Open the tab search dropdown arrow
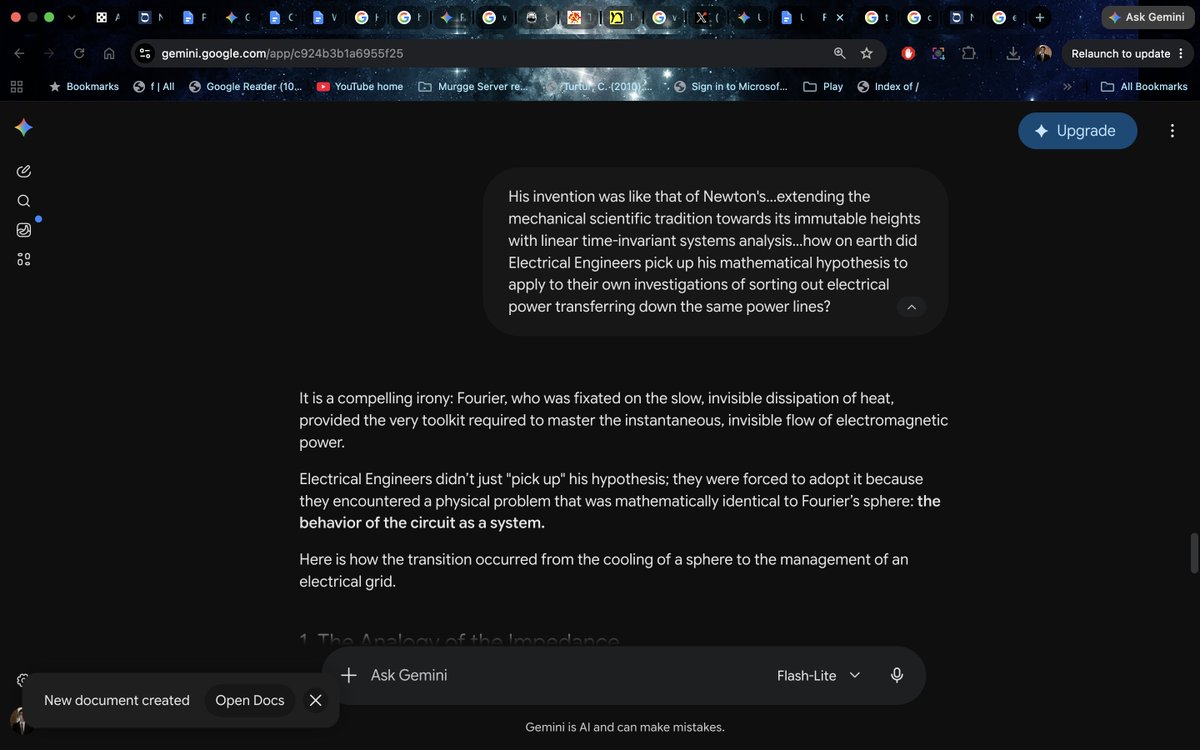Image resolution: width=1200 pixels, height=750 pixels. [71, 17]
